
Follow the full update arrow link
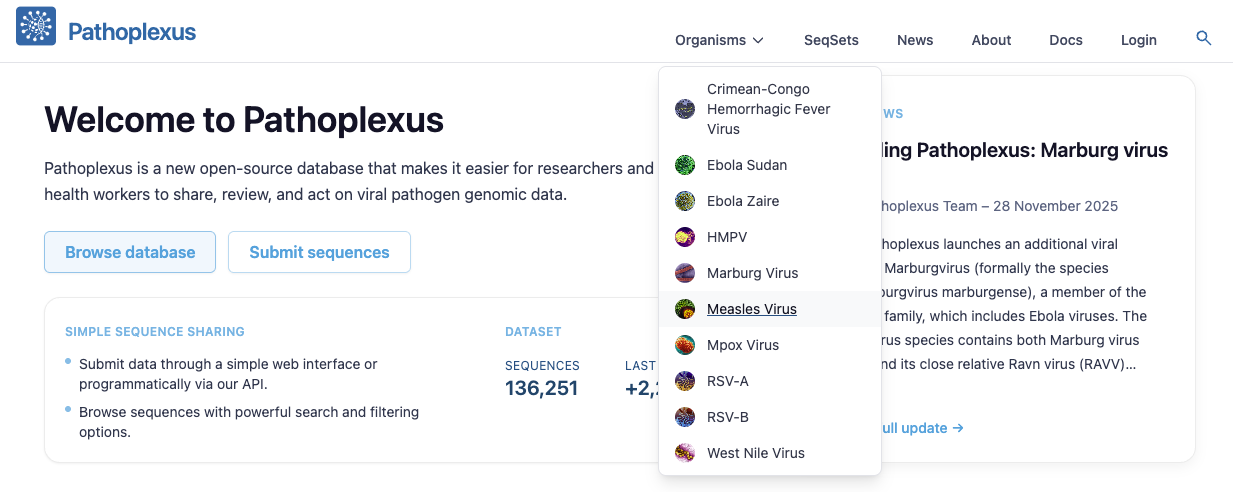click(920, 428)
